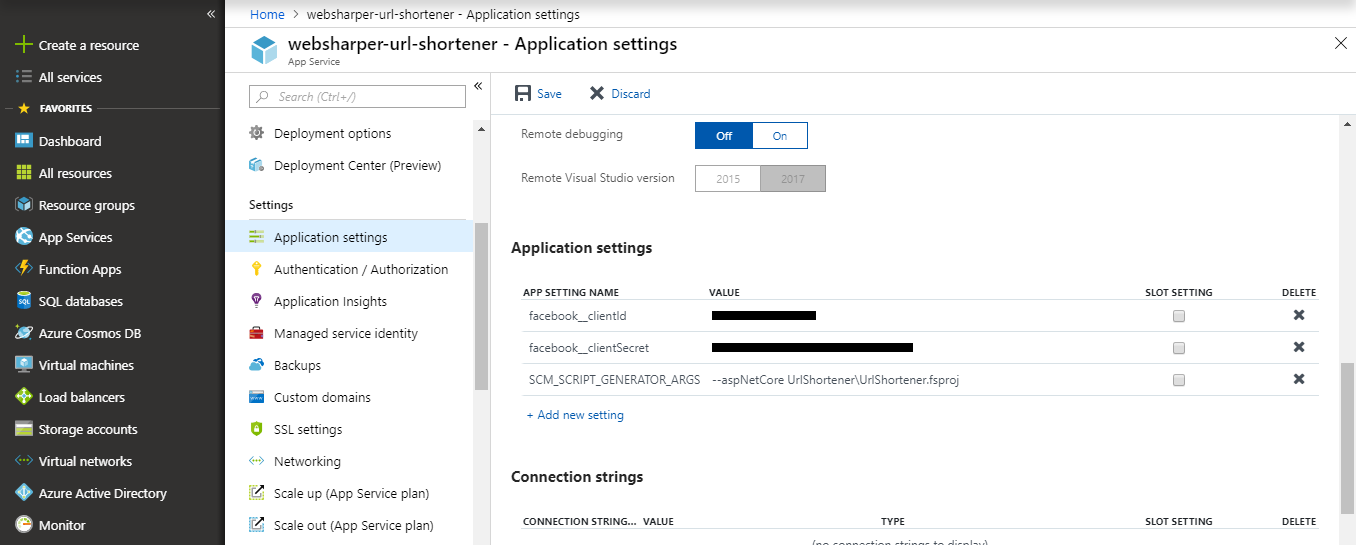This screenshot has height=545, width=1356.
Task: Click the Application Insights lightbulb icon
Action: (256, 301)
